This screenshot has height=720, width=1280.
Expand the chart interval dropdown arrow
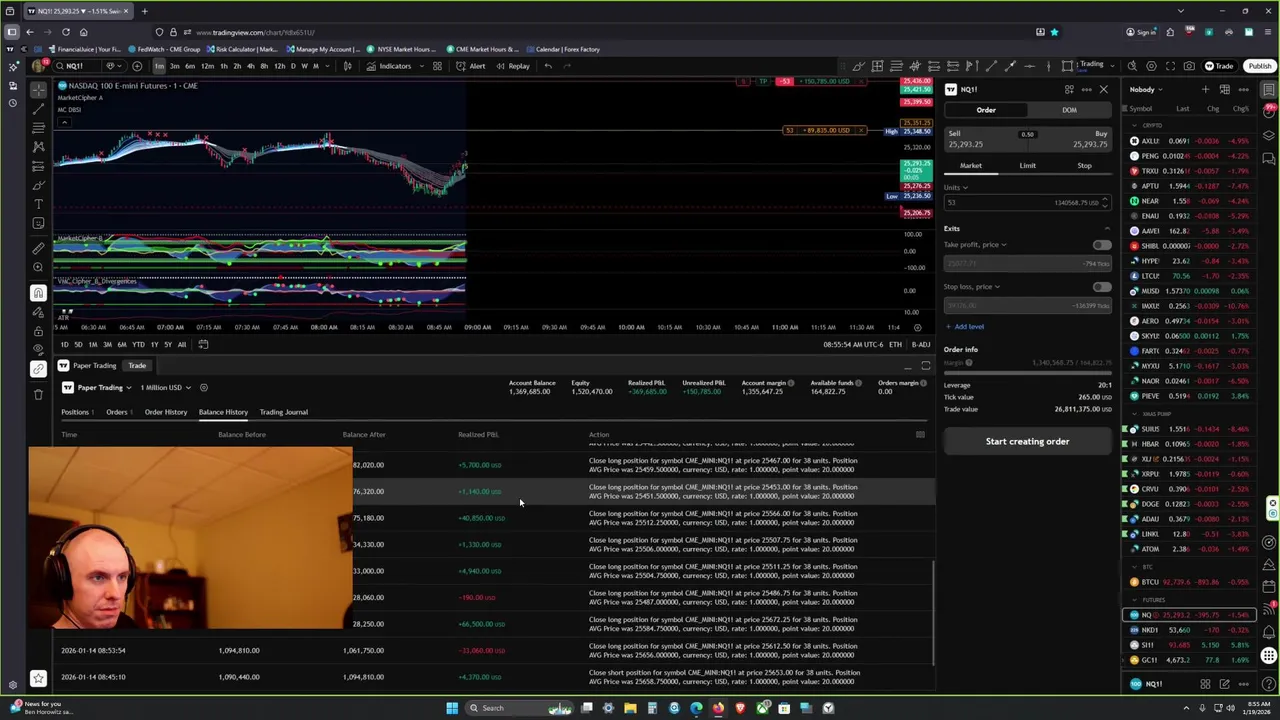tap(329, 66)
